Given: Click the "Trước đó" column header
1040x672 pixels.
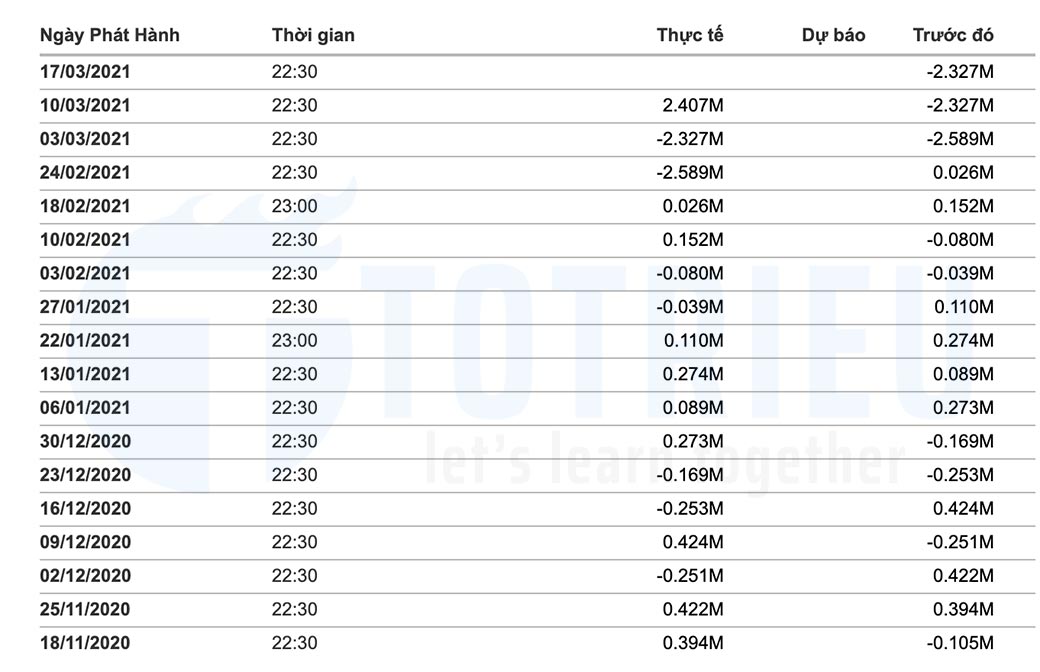Looking at the screenshot, I should (953, 35).
